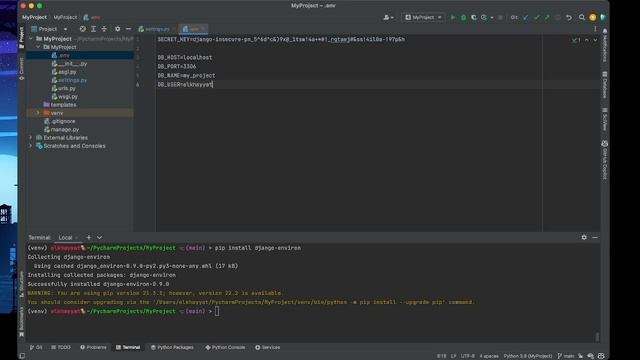Open Project view selector dropdown
This screenshot has height=360, width=640.
[x=49, y=29]
